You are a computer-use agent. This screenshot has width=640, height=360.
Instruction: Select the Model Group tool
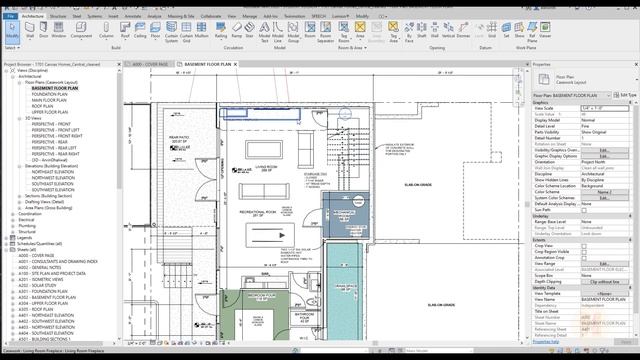tap(293, 33)
